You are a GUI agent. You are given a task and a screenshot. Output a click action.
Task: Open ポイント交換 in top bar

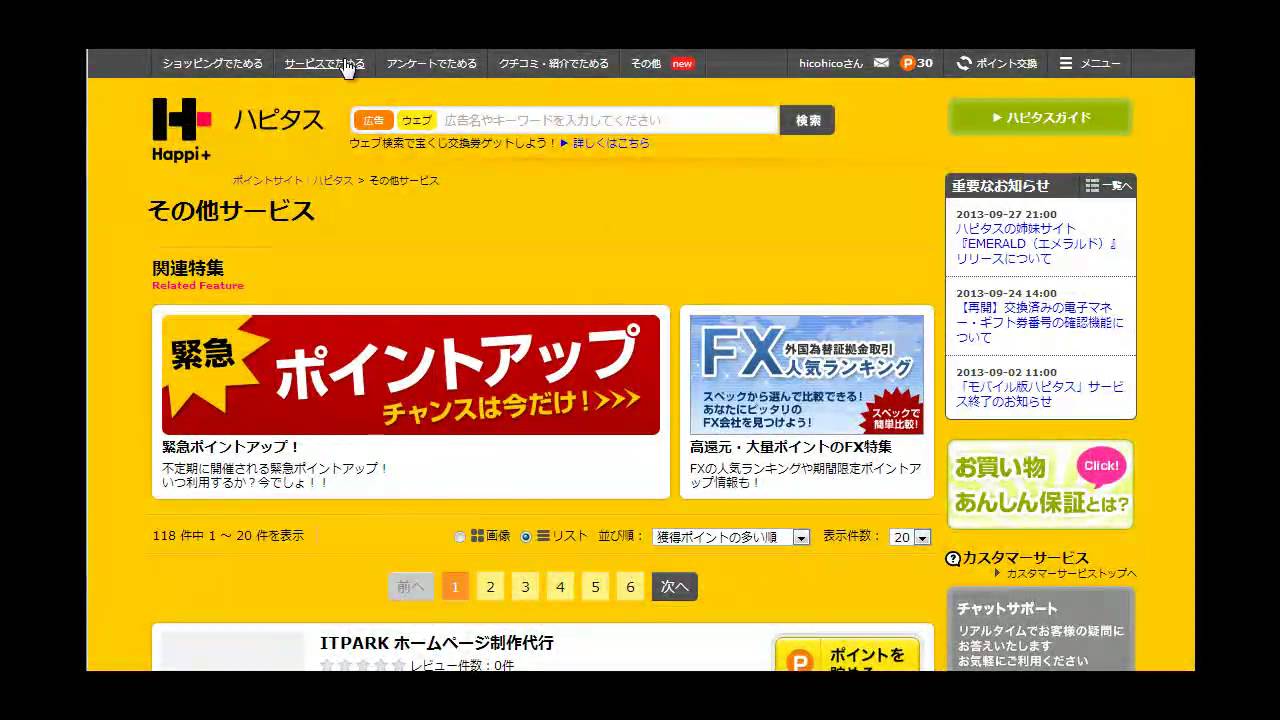(997, 63)
